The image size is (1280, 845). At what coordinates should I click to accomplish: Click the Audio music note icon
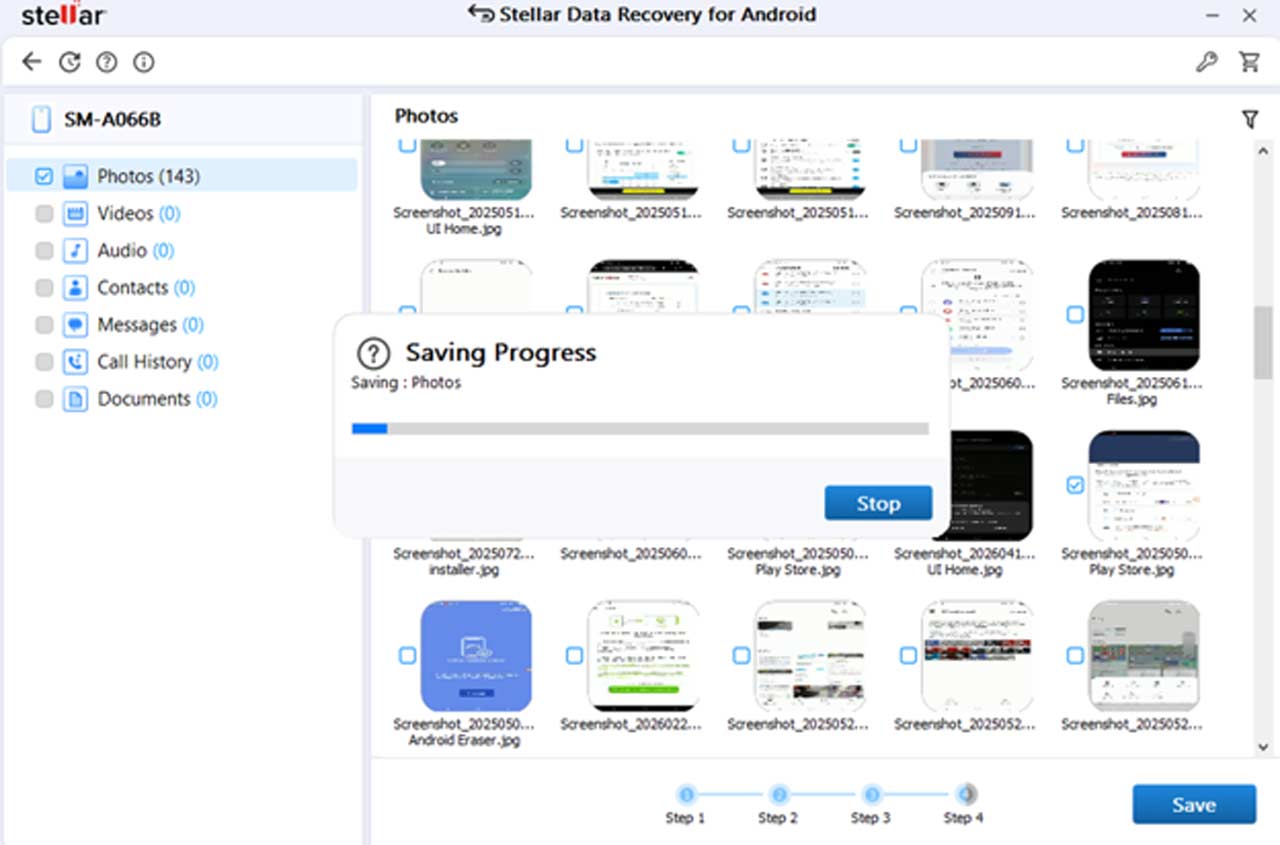pyautogui.click(x=75, y=251)
